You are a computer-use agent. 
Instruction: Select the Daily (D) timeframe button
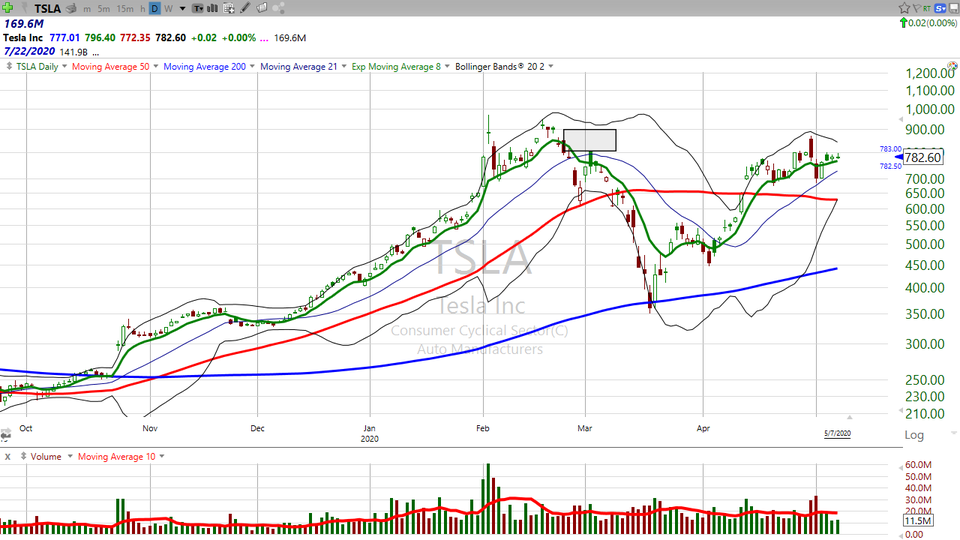(x=155, y=8)
